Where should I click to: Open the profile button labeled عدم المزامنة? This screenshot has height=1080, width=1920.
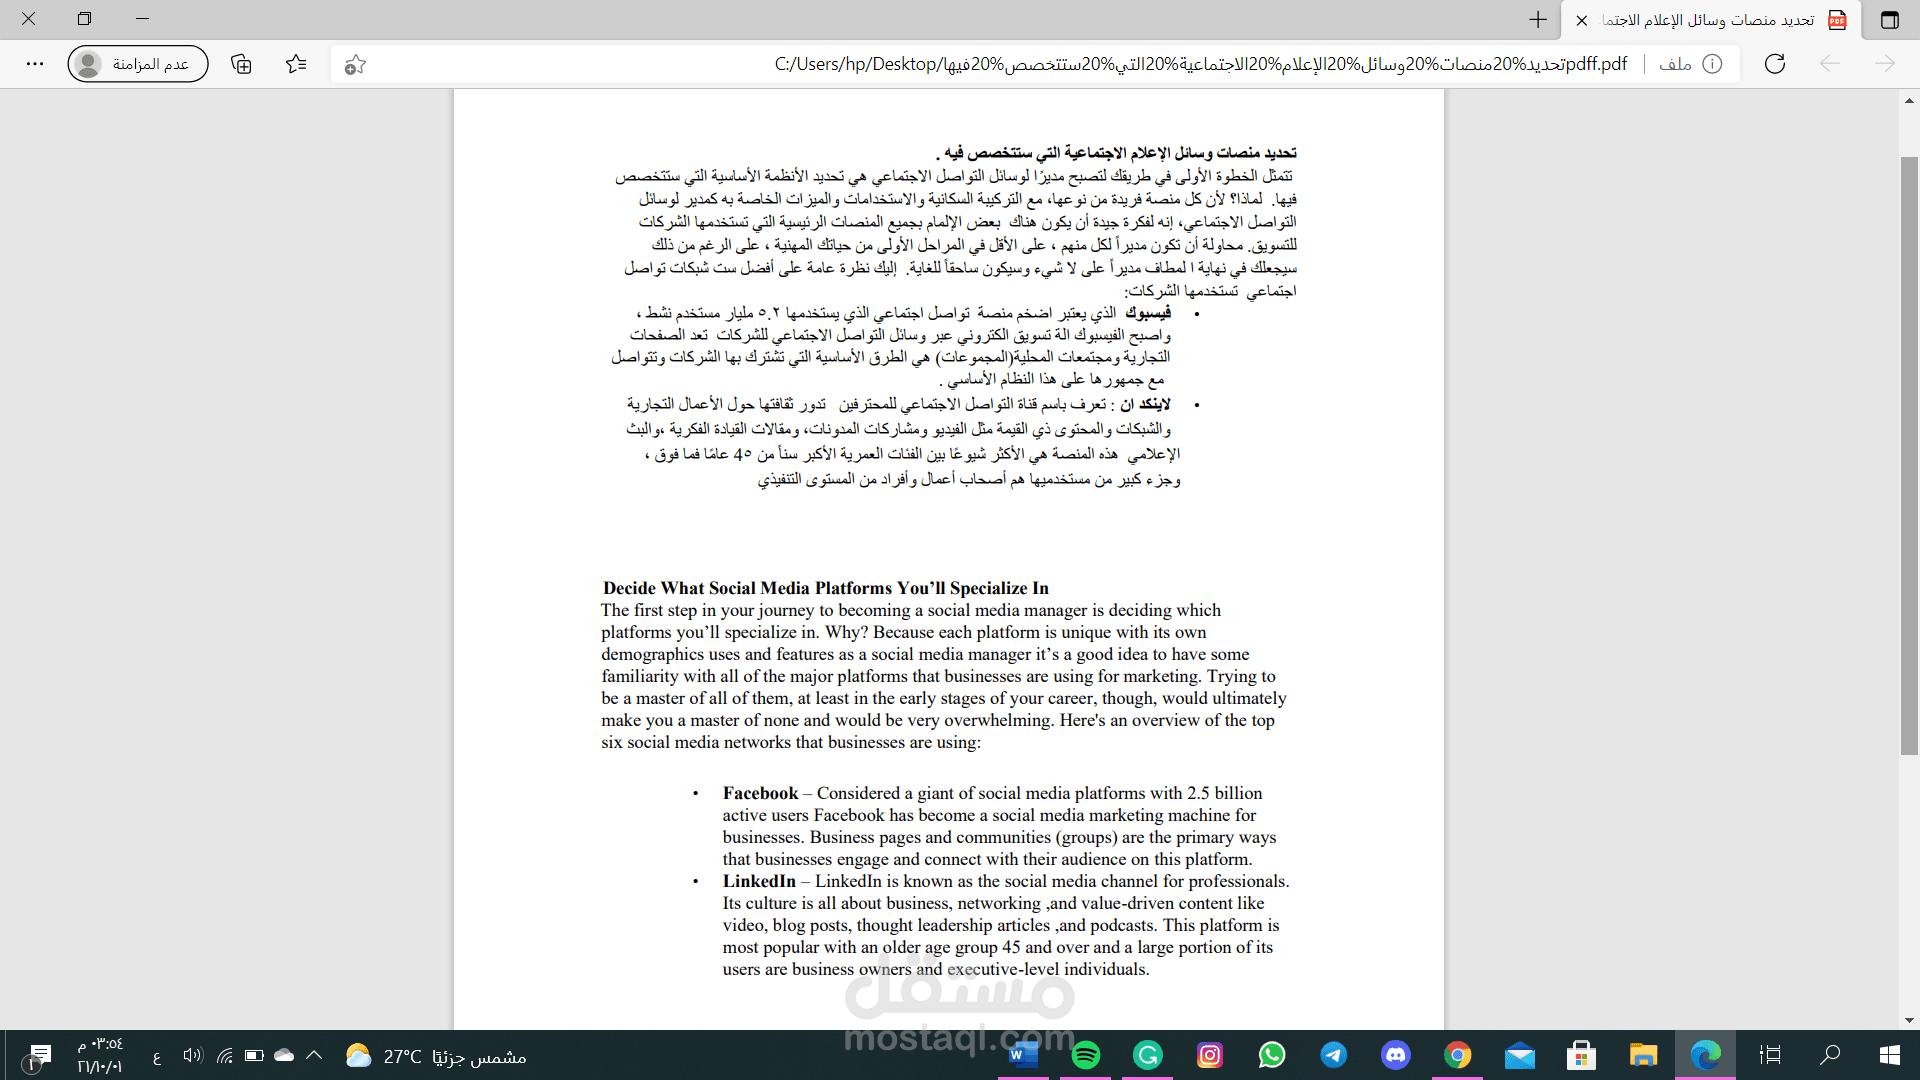click(138, 64)
